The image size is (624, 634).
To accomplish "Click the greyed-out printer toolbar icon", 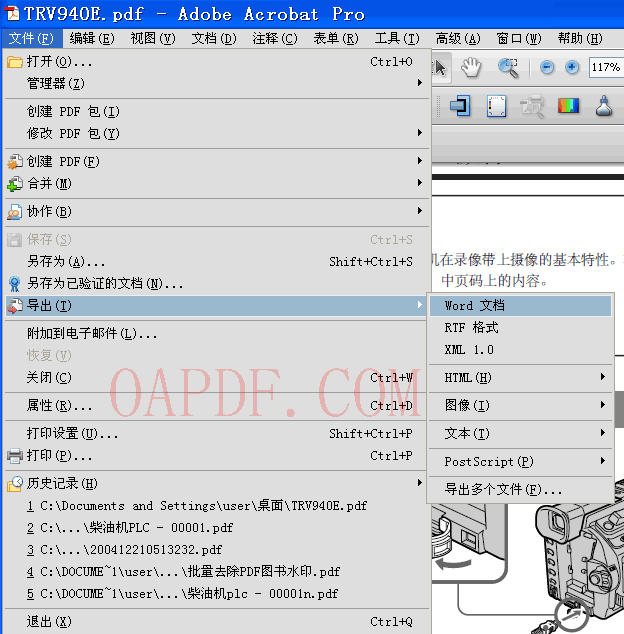I will [532, 106].
